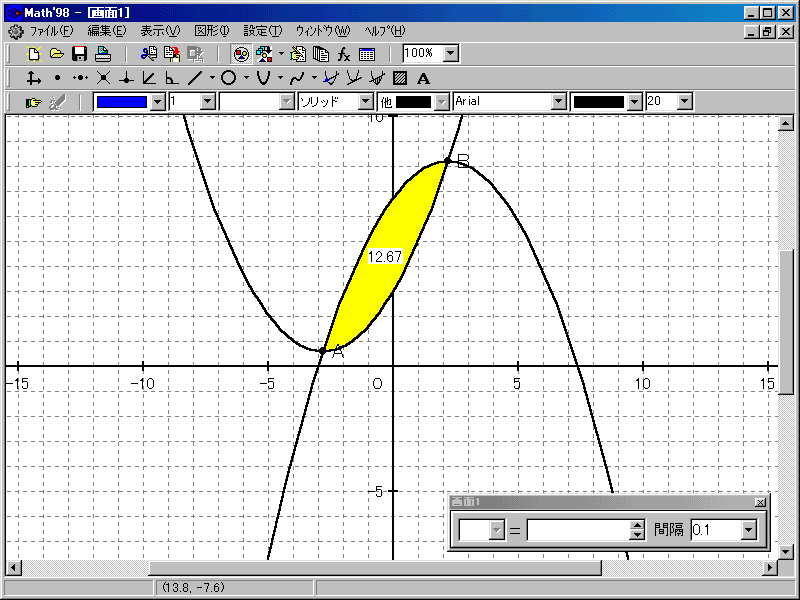Select the parabola curve tool
This screenshot has width=800, height=600.
click(263, 78)
